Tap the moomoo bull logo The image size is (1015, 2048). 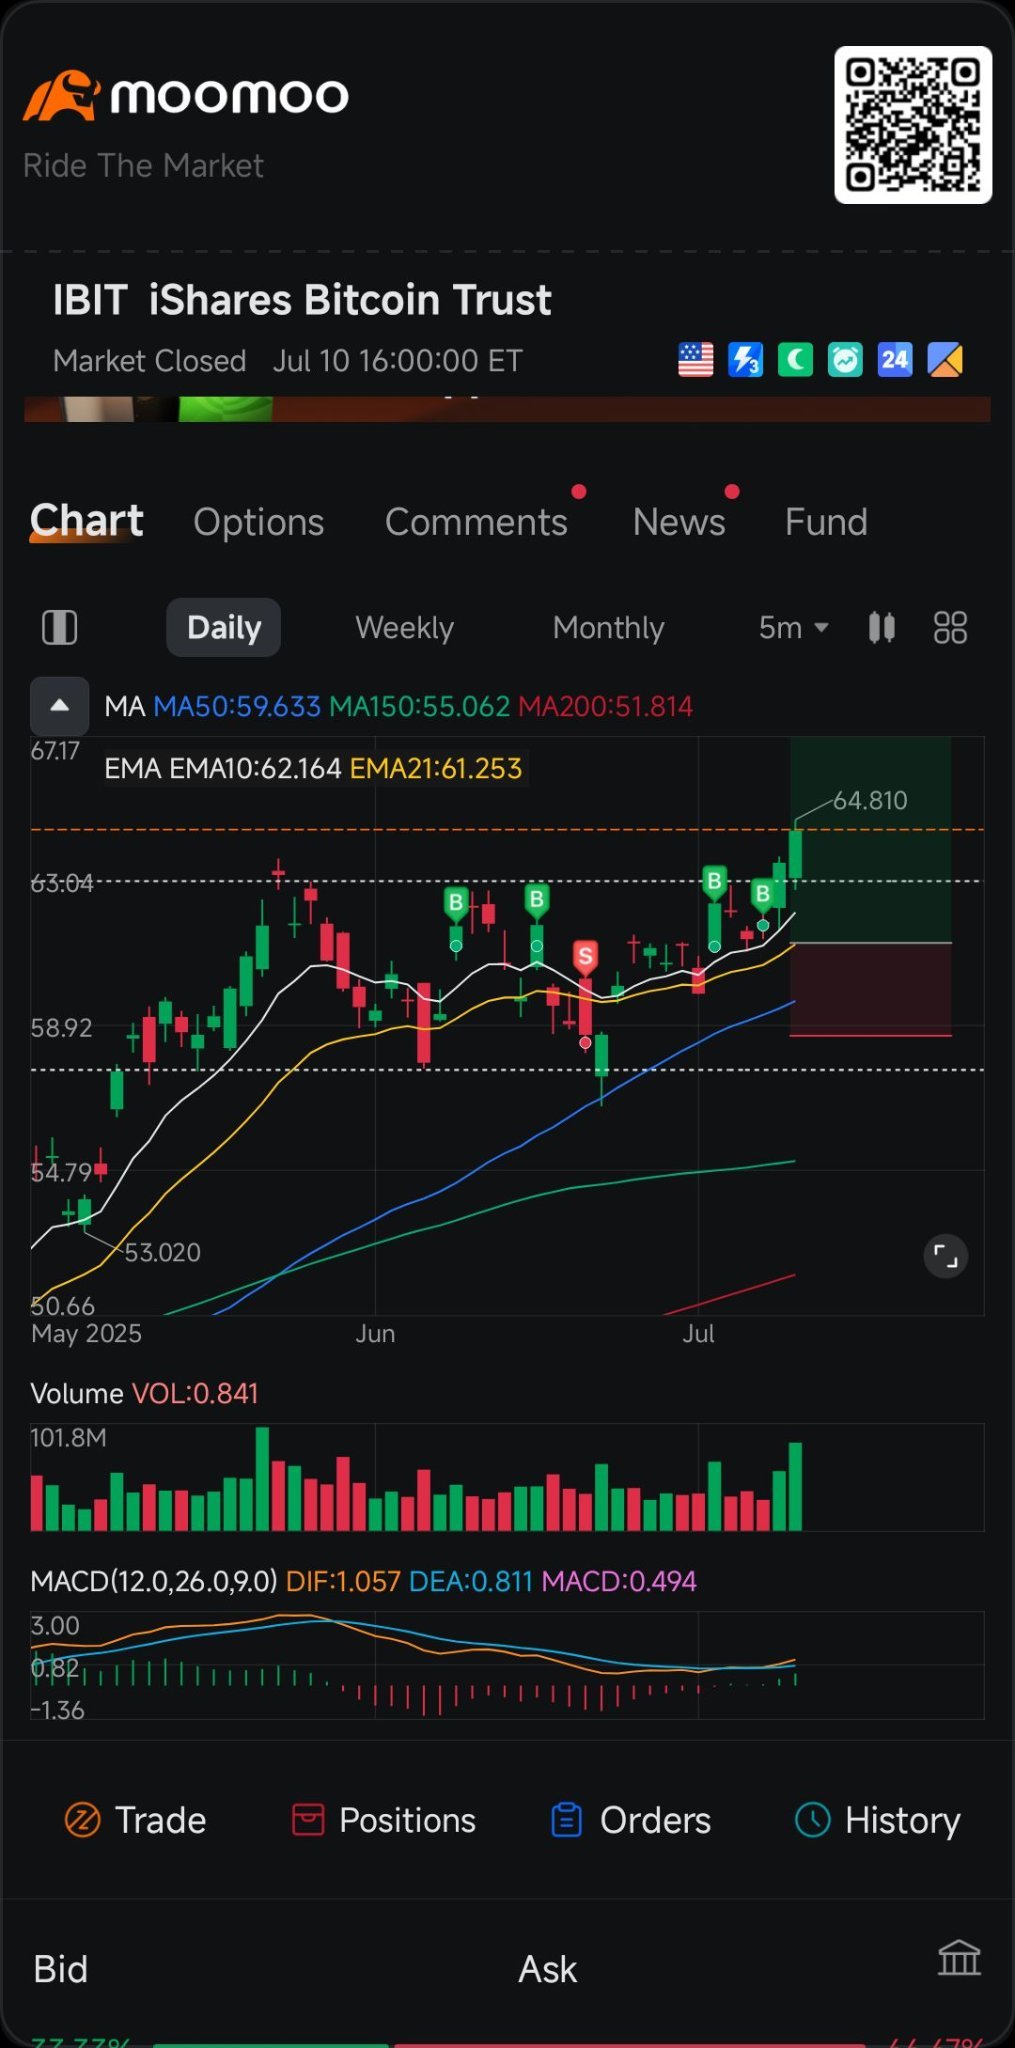(60, 96)
